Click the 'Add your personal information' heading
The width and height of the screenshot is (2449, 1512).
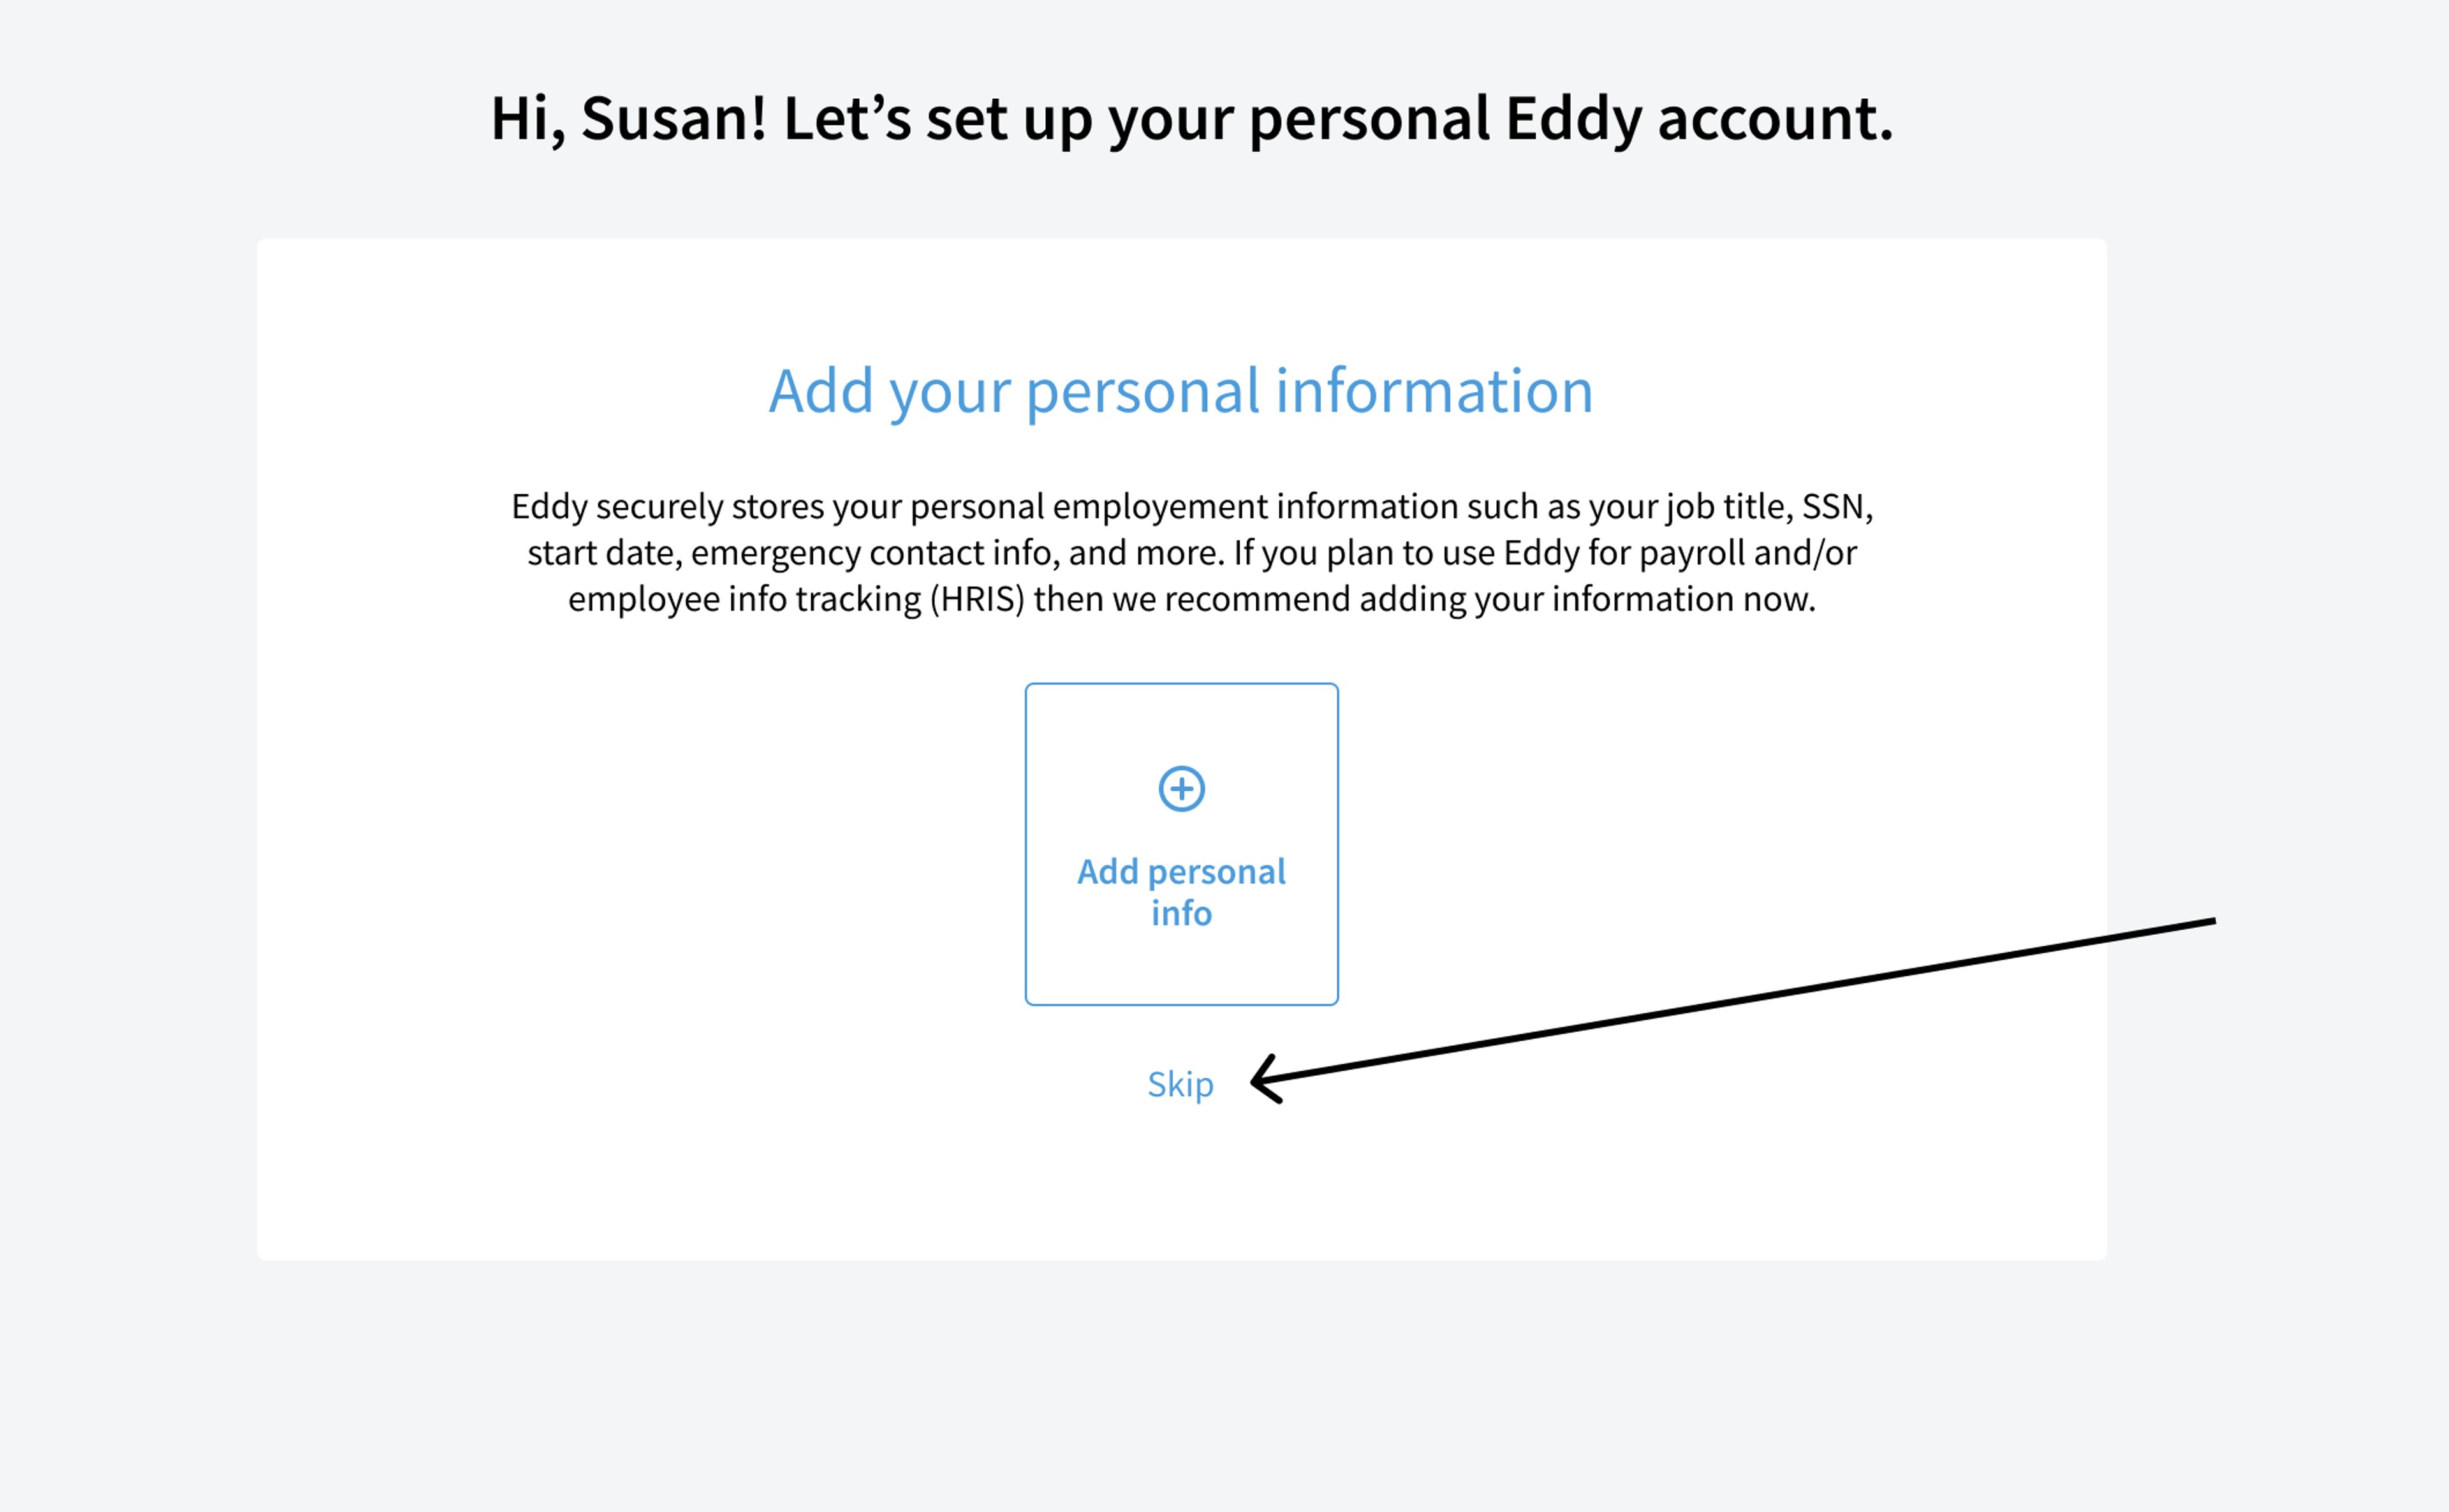1180,391
